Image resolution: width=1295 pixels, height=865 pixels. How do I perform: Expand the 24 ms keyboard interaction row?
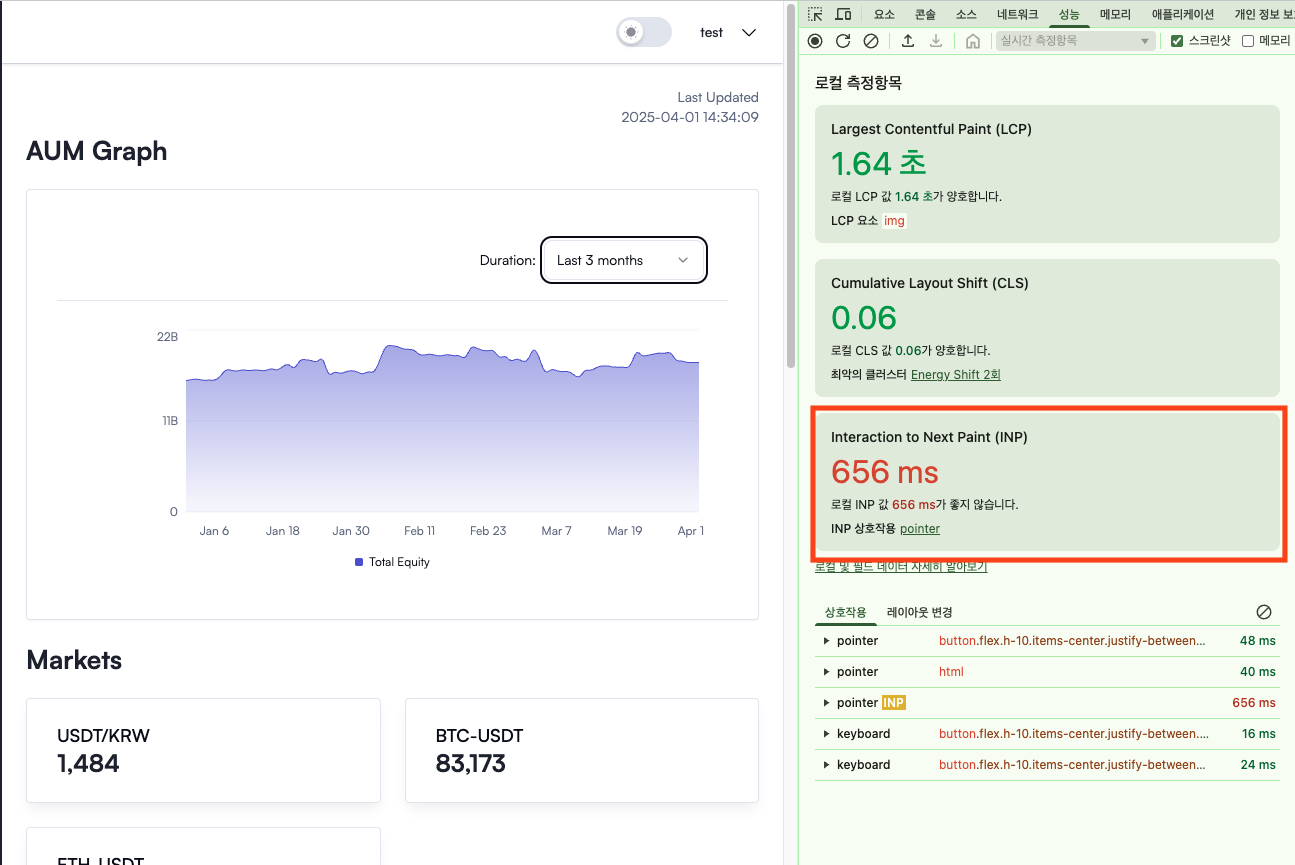click(x=1047, y=765)
